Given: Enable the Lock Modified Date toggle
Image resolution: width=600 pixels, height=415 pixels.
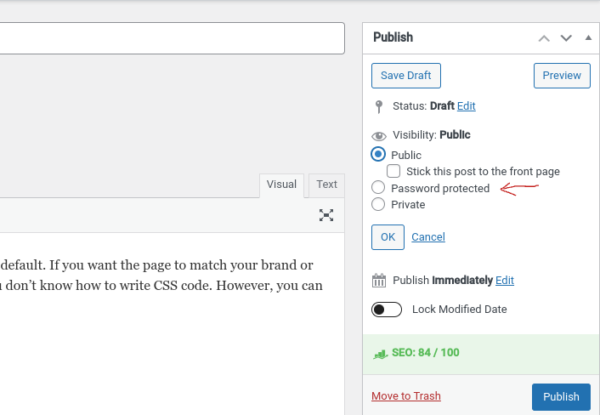Looking at the screenshot, I should [386, 310].
